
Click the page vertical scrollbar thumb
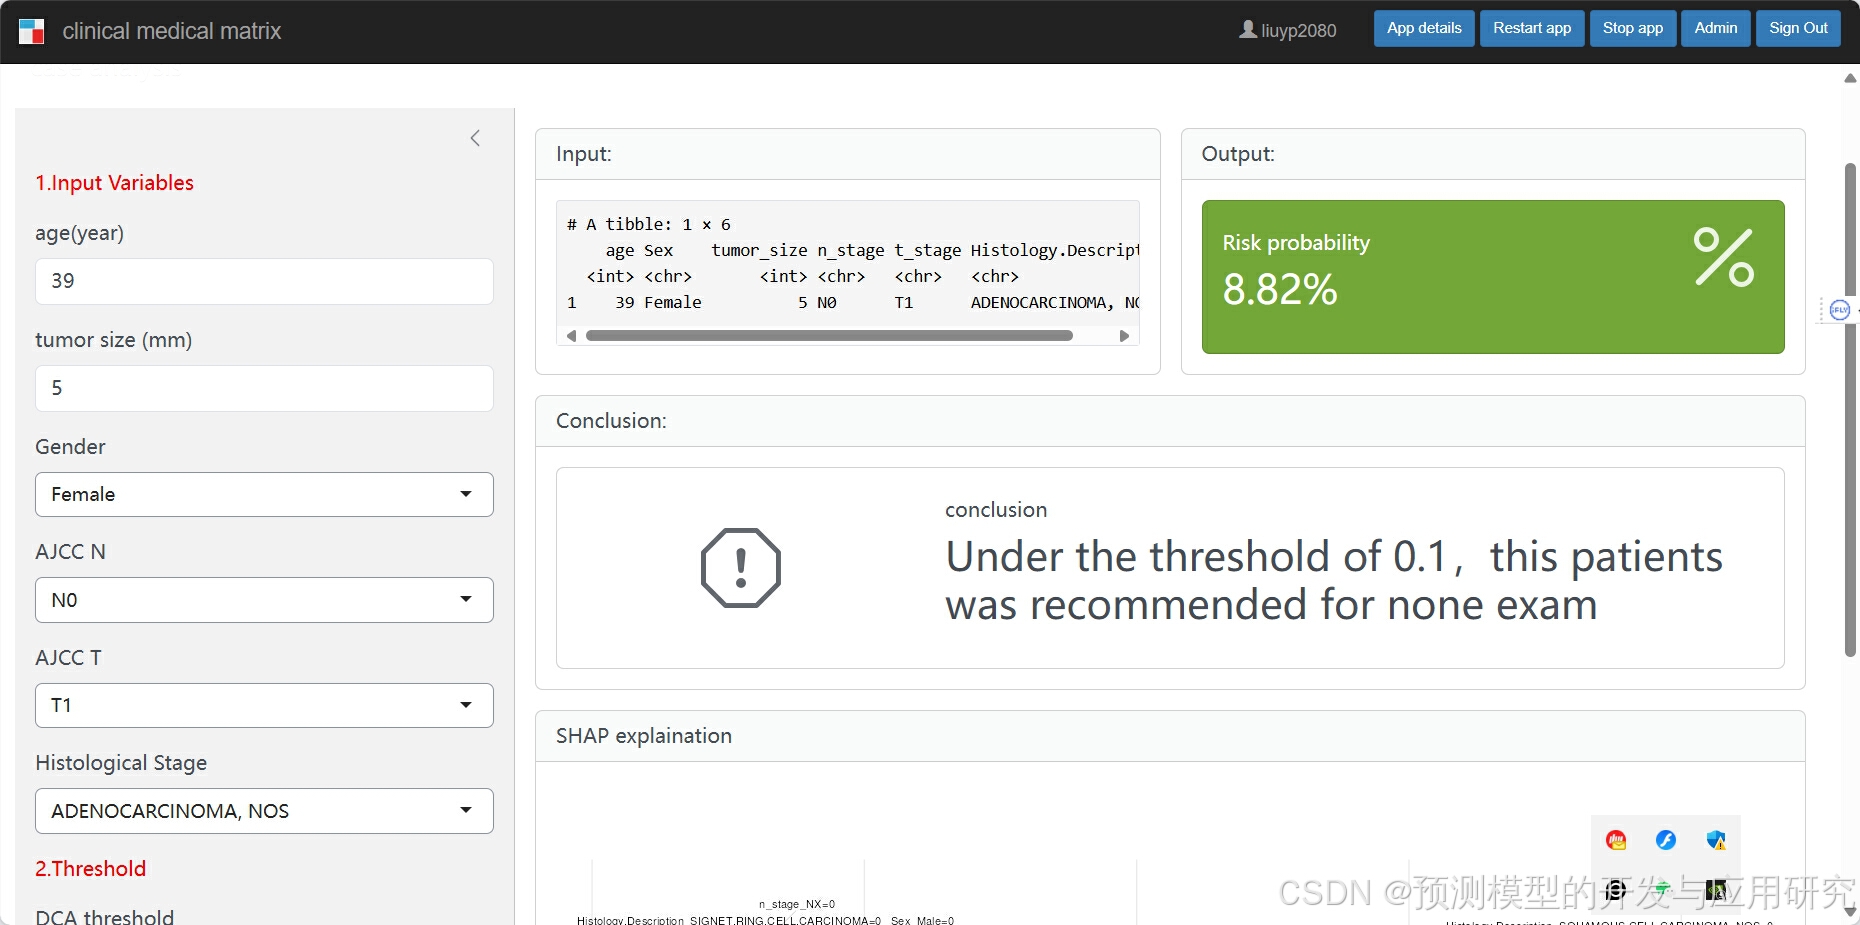click(x=1850, y=410)
